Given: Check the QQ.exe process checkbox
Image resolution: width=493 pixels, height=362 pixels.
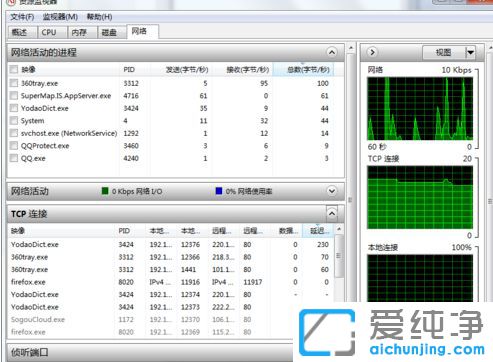Looking at the screenshot, I should click(14, 158).
